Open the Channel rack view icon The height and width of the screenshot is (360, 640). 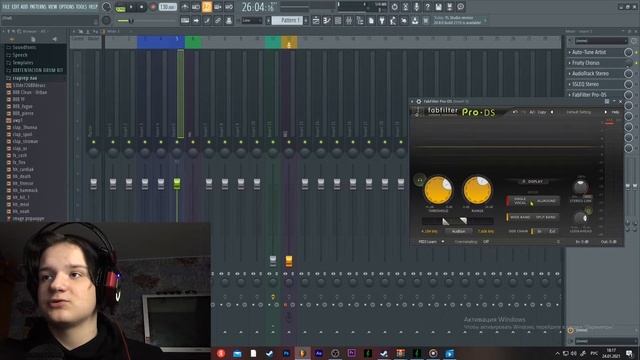[x=338, y=20]
